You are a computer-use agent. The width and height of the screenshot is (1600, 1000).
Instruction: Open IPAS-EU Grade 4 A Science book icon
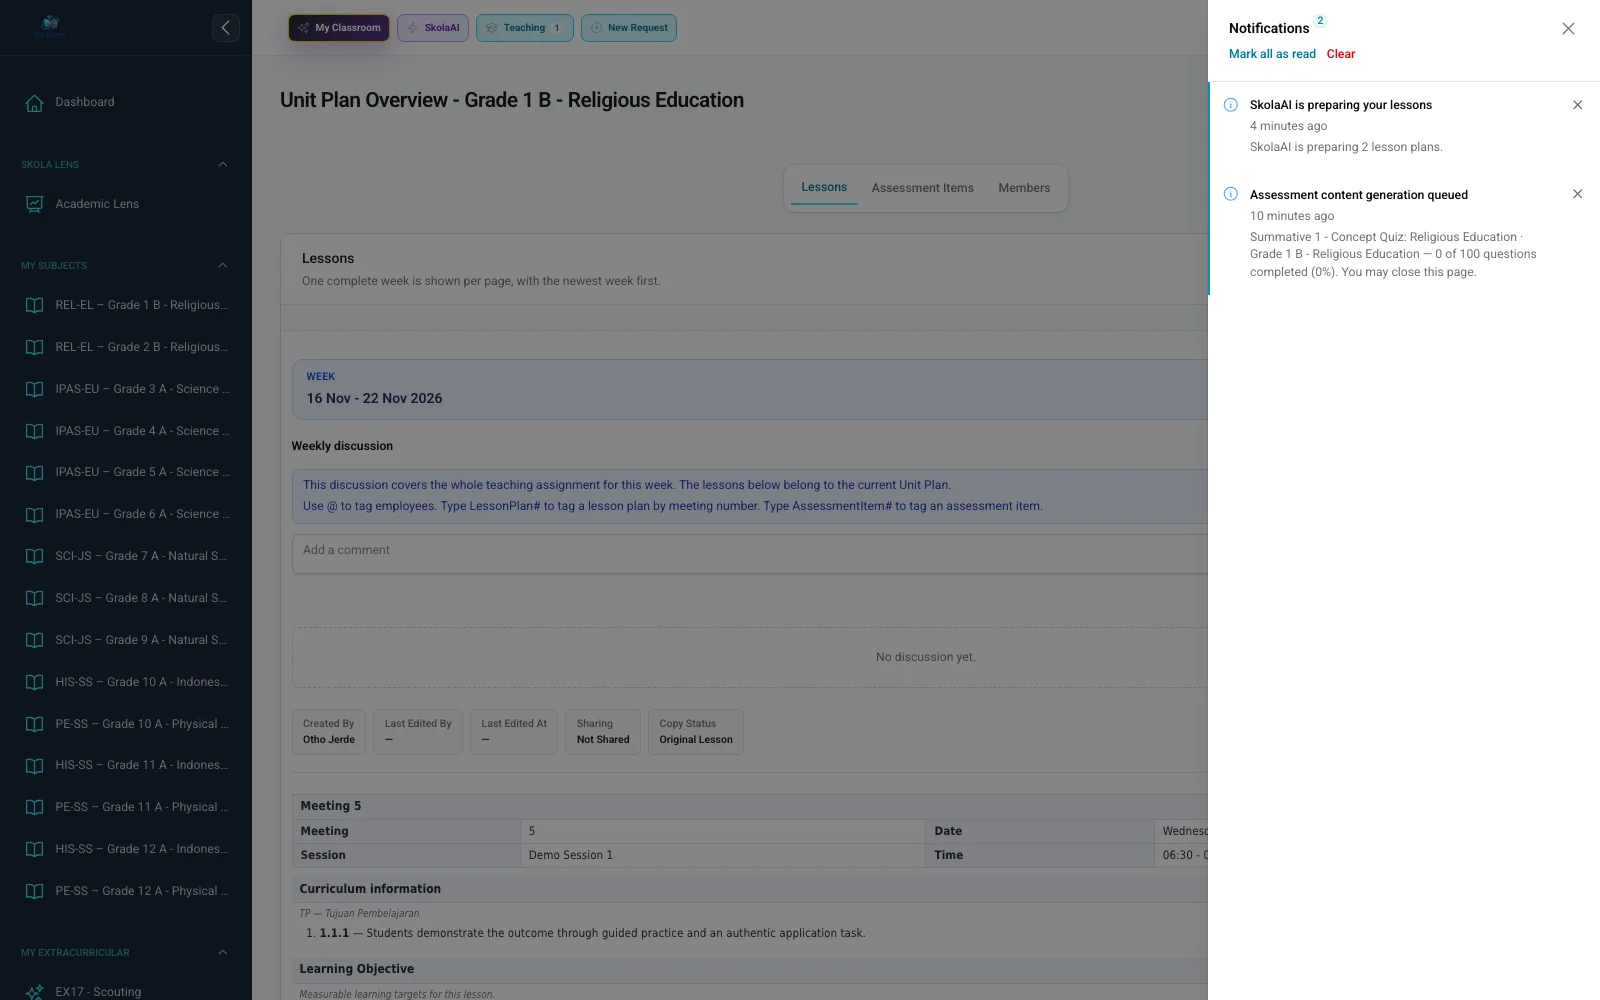click(34, 431)
